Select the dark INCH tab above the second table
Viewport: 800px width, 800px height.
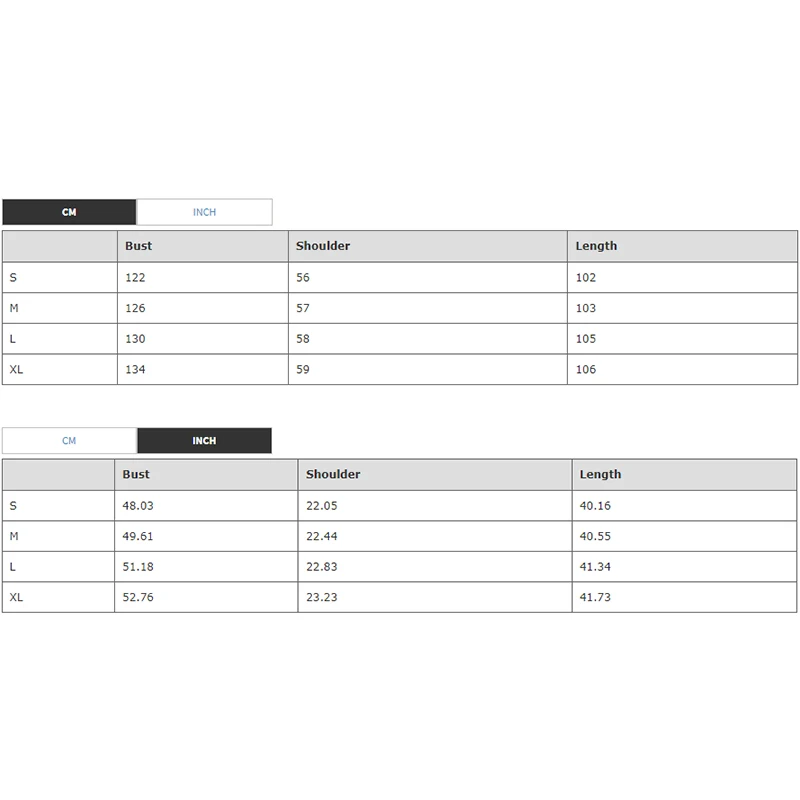pos(204,441)
